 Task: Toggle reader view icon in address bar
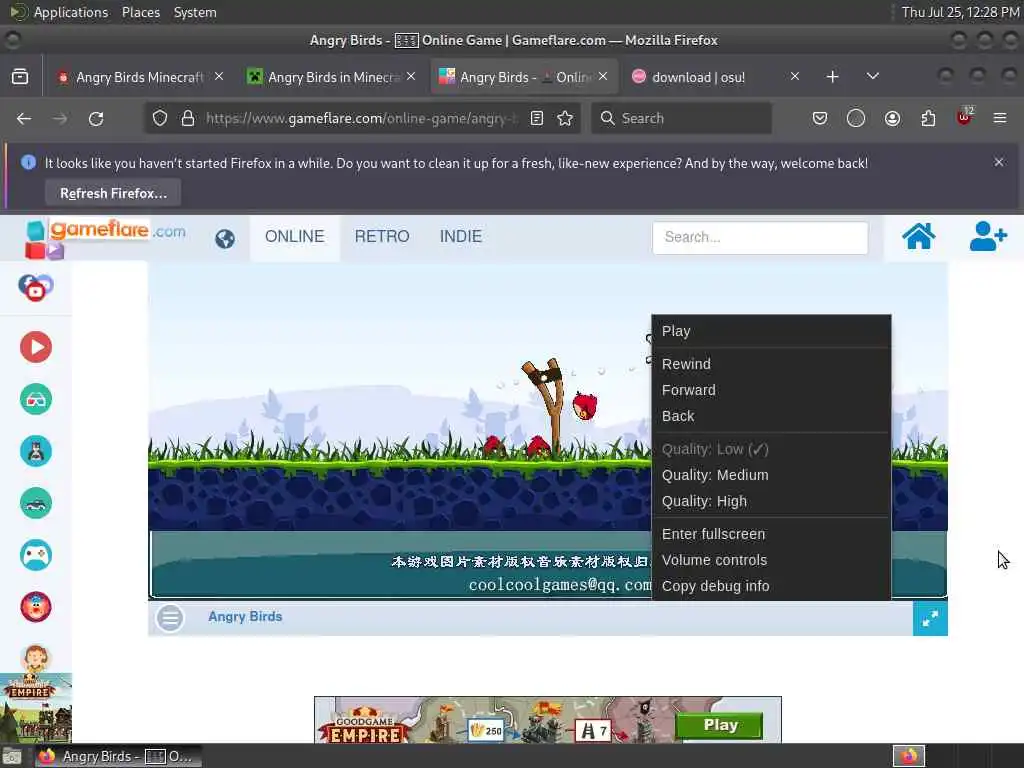click(537, 118)
